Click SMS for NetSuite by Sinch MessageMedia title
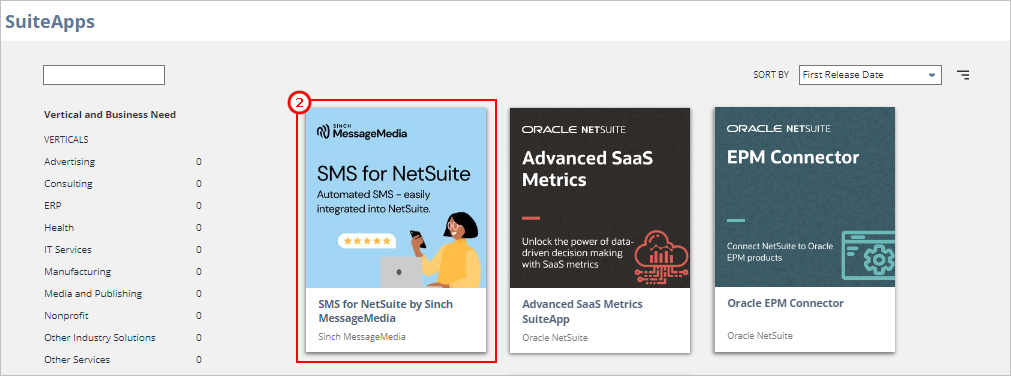This screenshot has width=1011, height=376. click(386, 311)
